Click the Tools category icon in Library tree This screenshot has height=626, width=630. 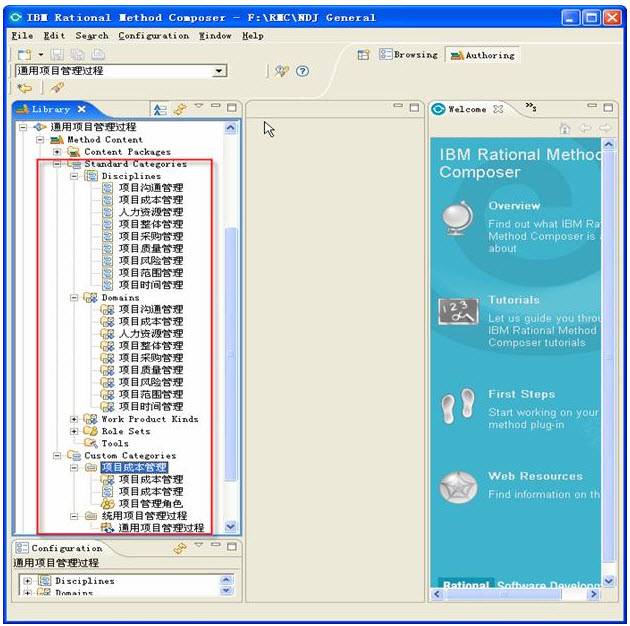[x=91, y=443]
